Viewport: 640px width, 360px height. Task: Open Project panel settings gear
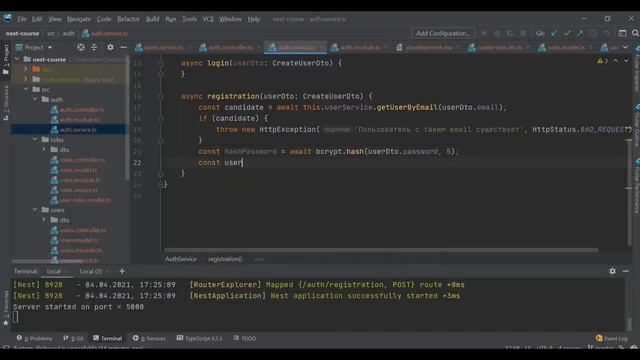coord(110,47)
